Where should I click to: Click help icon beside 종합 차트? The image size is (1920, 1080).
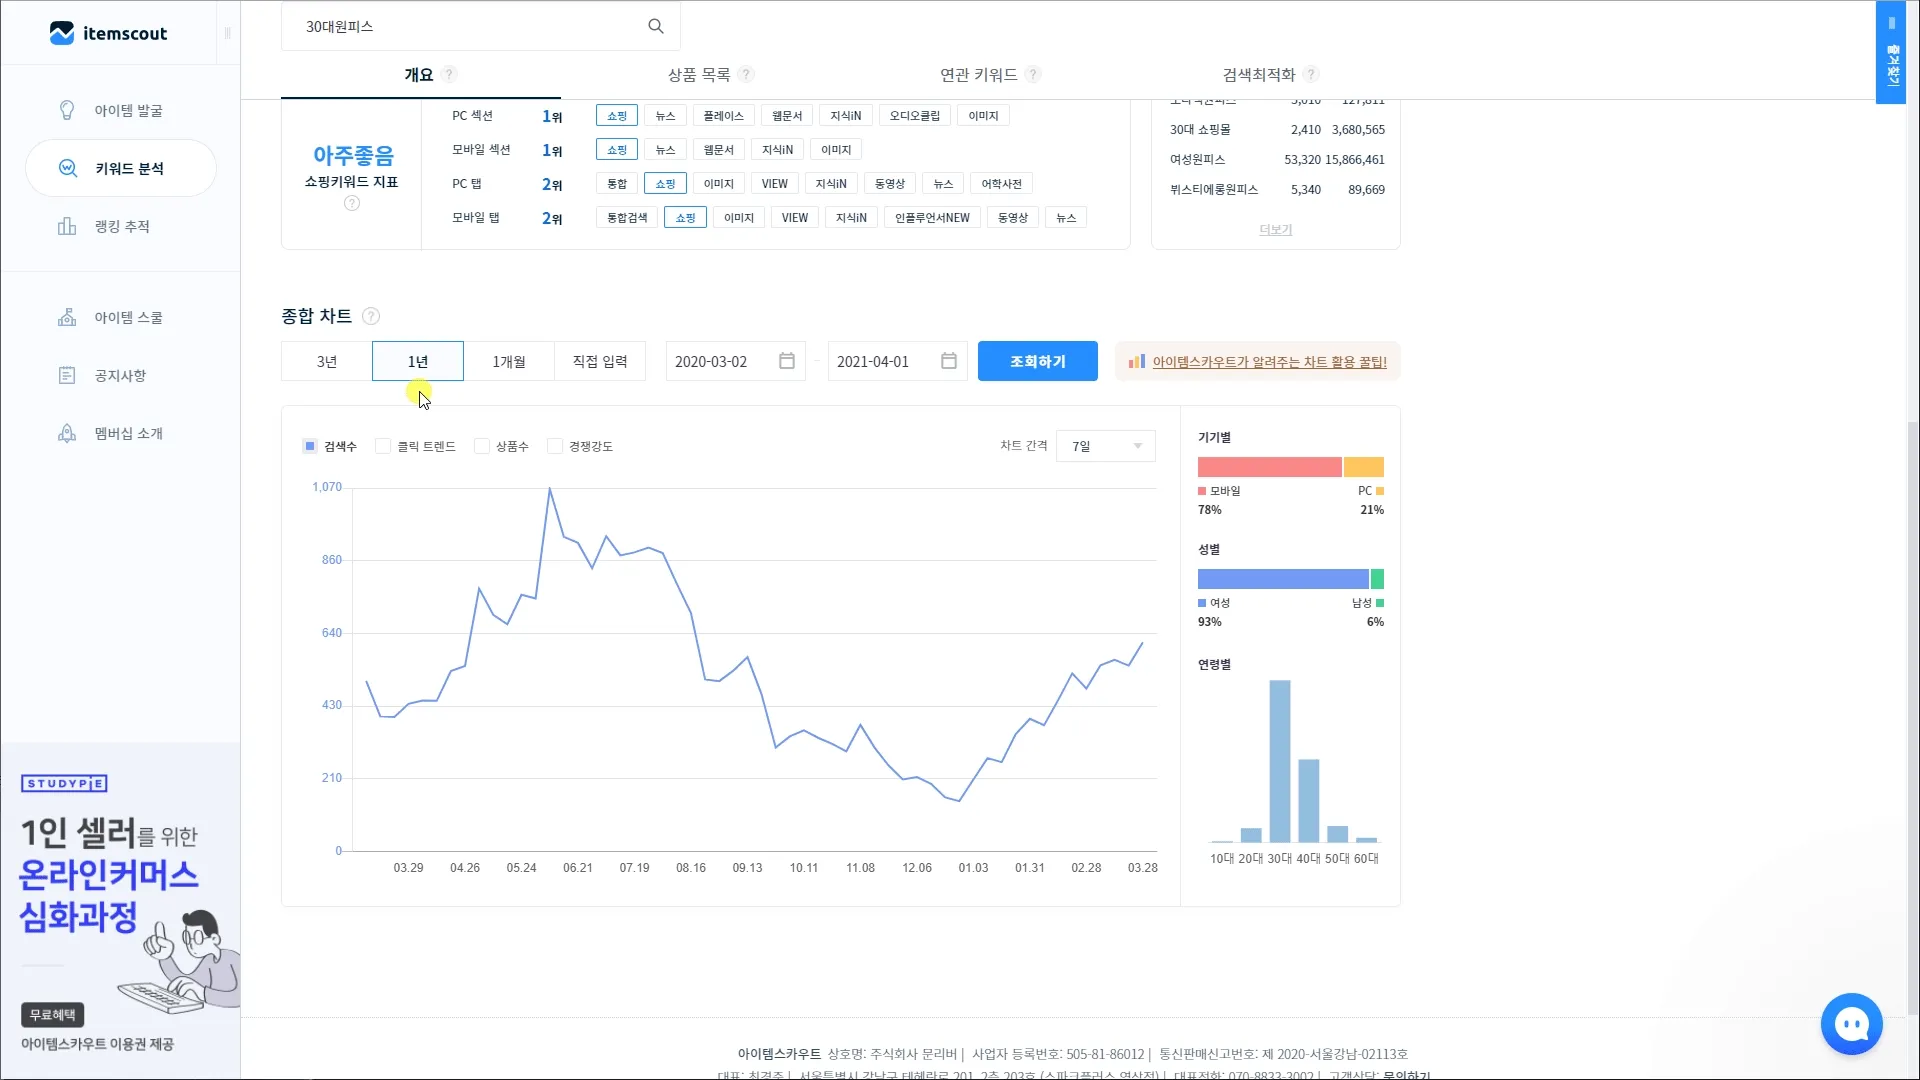click(x=371, y=316)
